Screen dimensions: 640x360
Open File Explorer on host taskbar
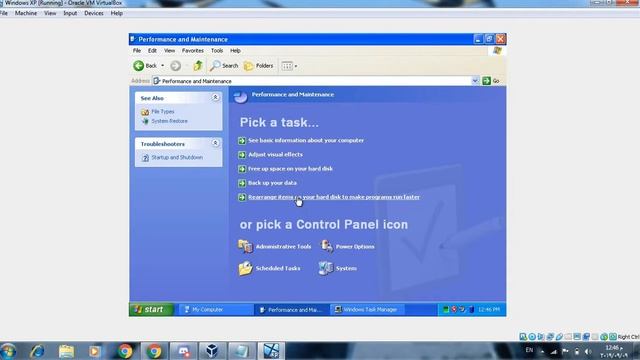66,351
